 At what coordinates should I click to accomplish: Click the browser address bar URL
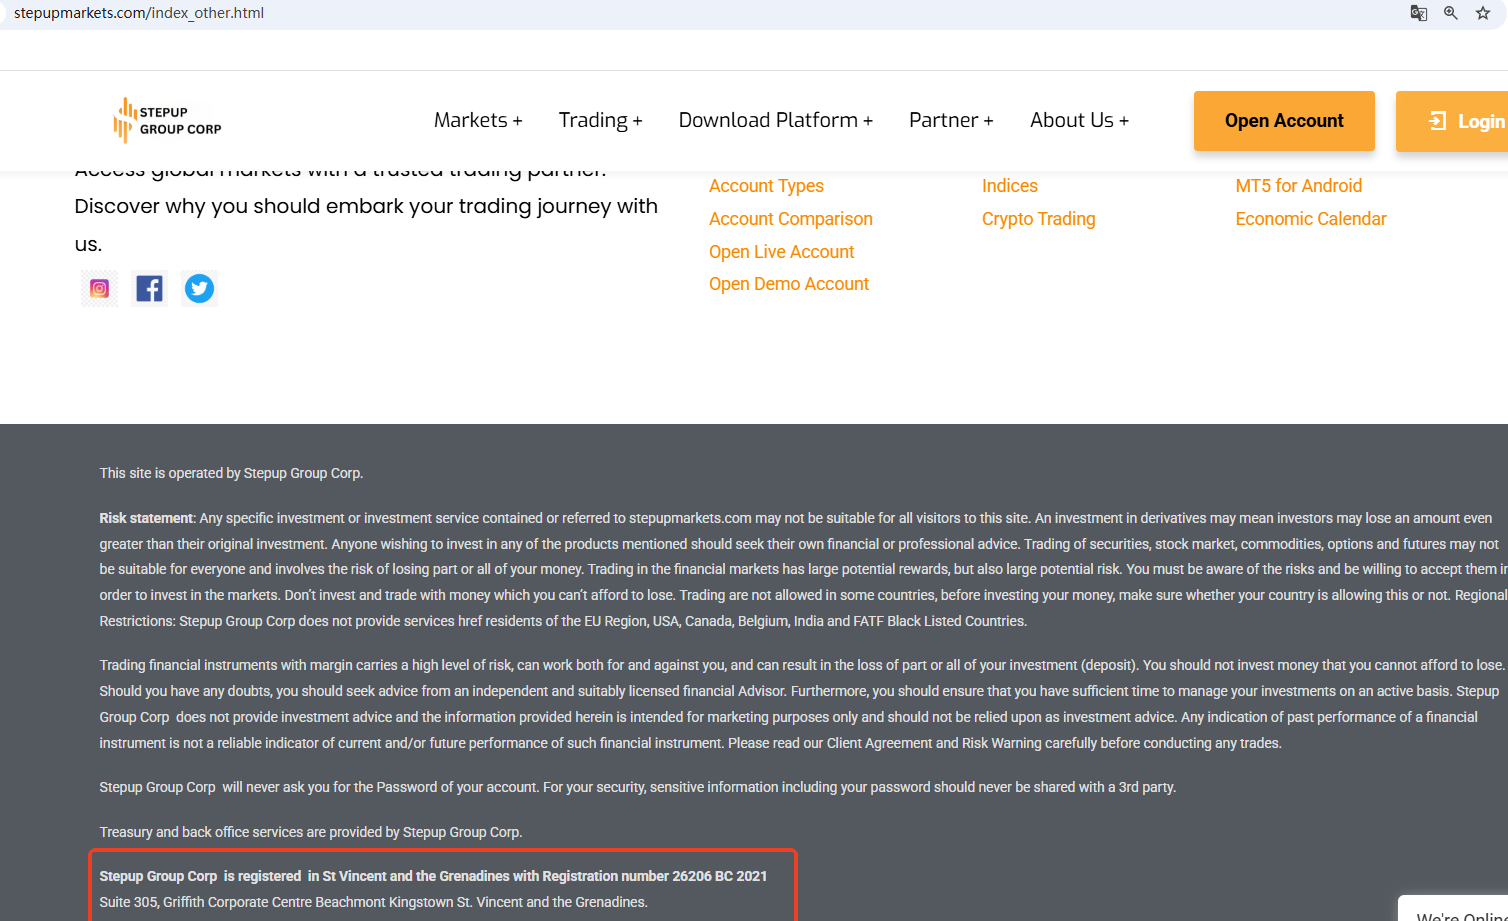139,13
